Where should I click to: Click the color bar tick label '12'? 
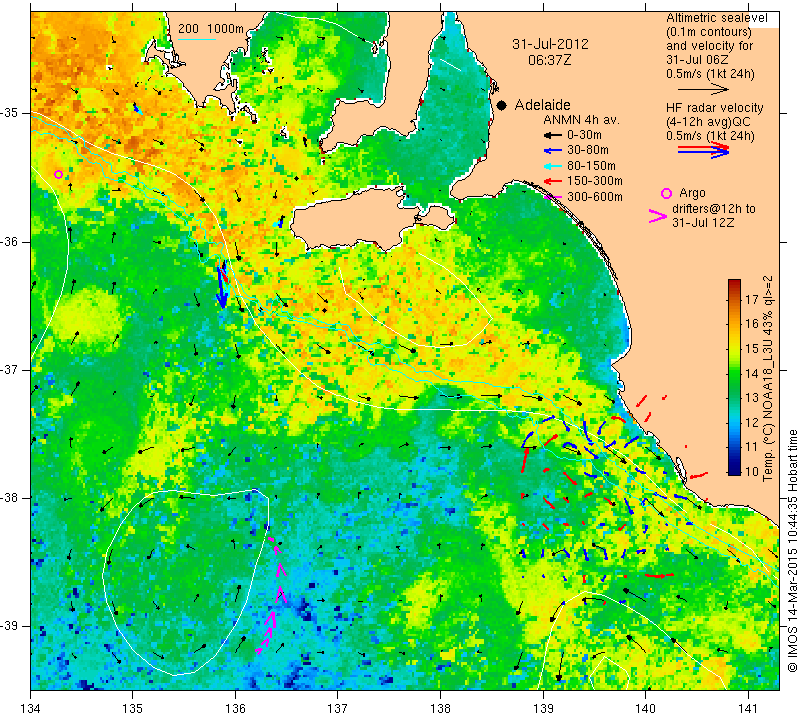(x=752, y=423)
